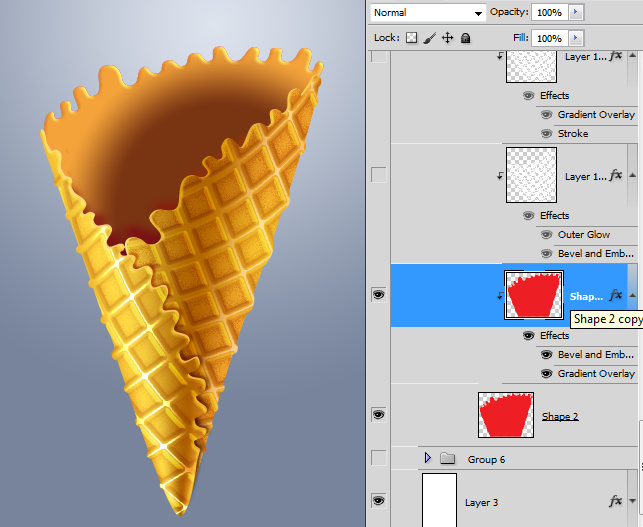Click the Group 6 folder icon
643x527 pixels.
click(x=447, y=459)
